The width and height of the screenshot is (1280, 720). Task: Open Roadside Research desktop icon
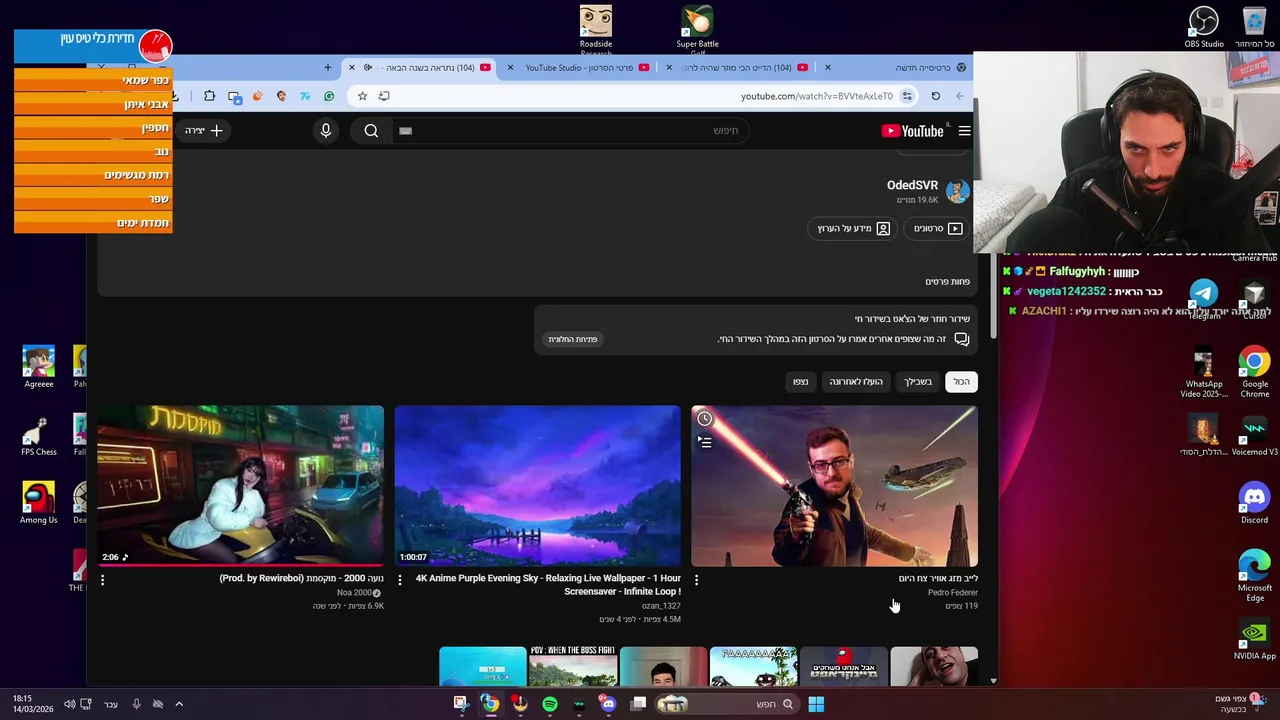[596, 29]
